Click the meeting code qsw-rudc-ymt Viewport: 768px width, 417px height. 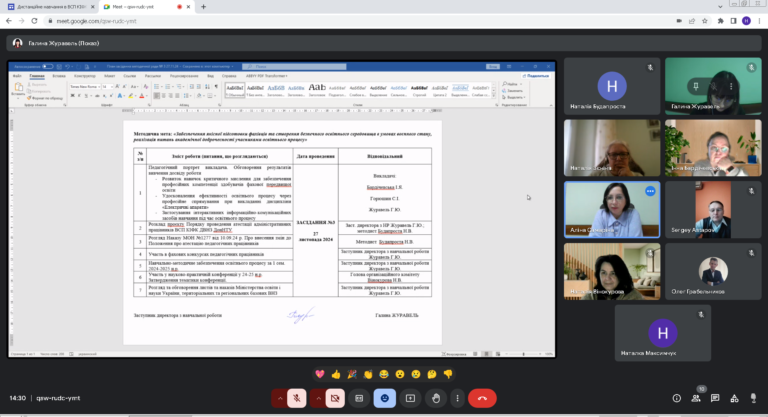58,398
